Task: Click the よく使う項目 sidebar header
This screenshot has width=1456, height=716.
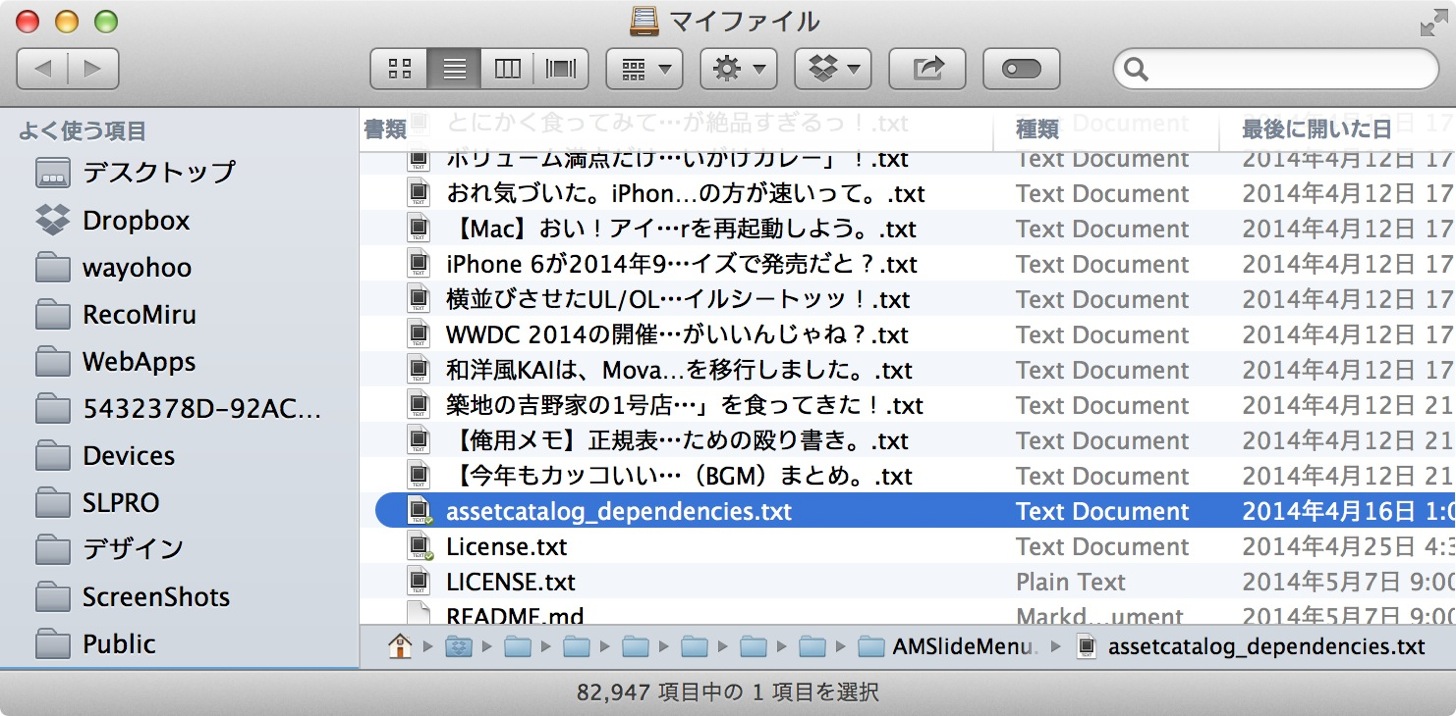Action: click(82, 131)
